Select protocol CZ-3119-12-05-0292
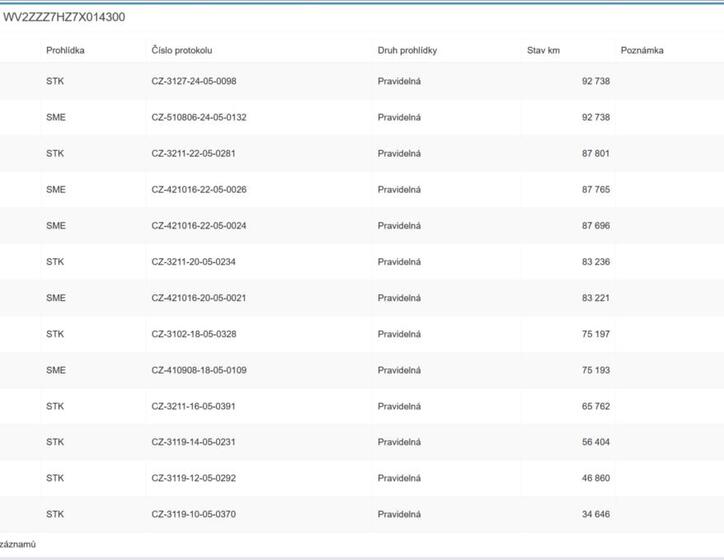This screenshot has width=724, height=560. click(194, 478)
